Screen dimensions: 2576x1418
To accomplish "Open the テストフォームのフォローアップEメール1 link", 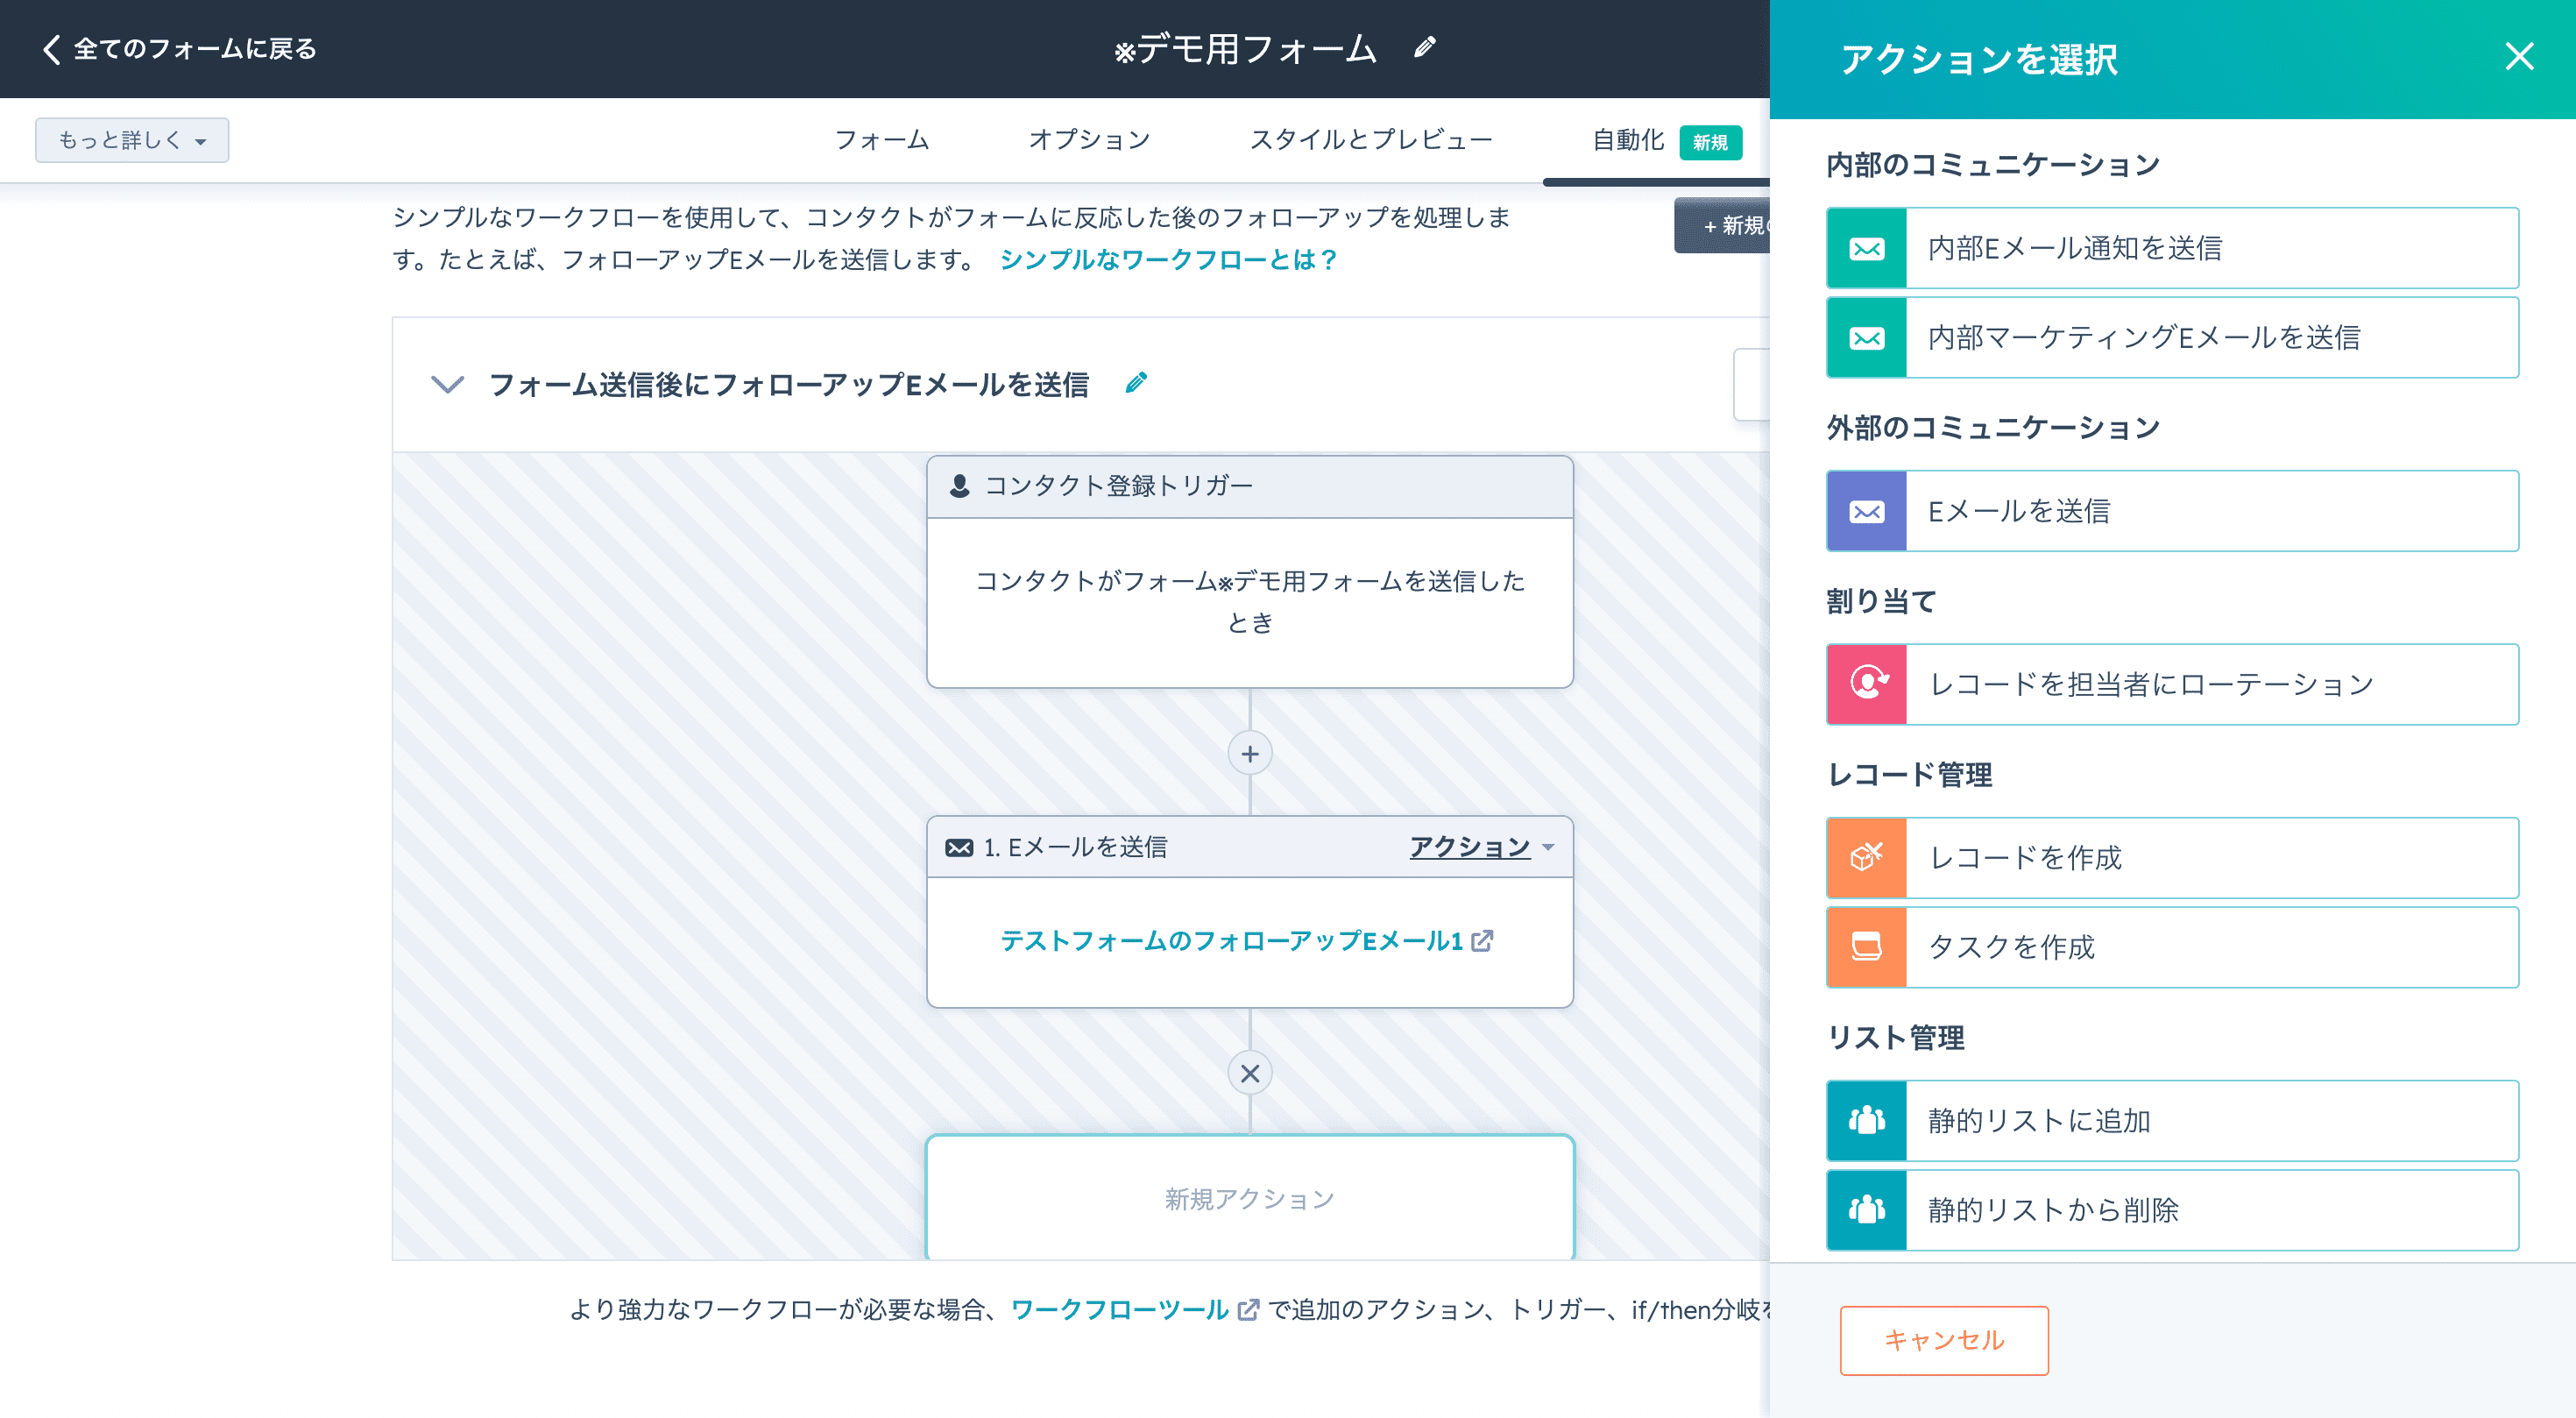I will click(1232, 940).
